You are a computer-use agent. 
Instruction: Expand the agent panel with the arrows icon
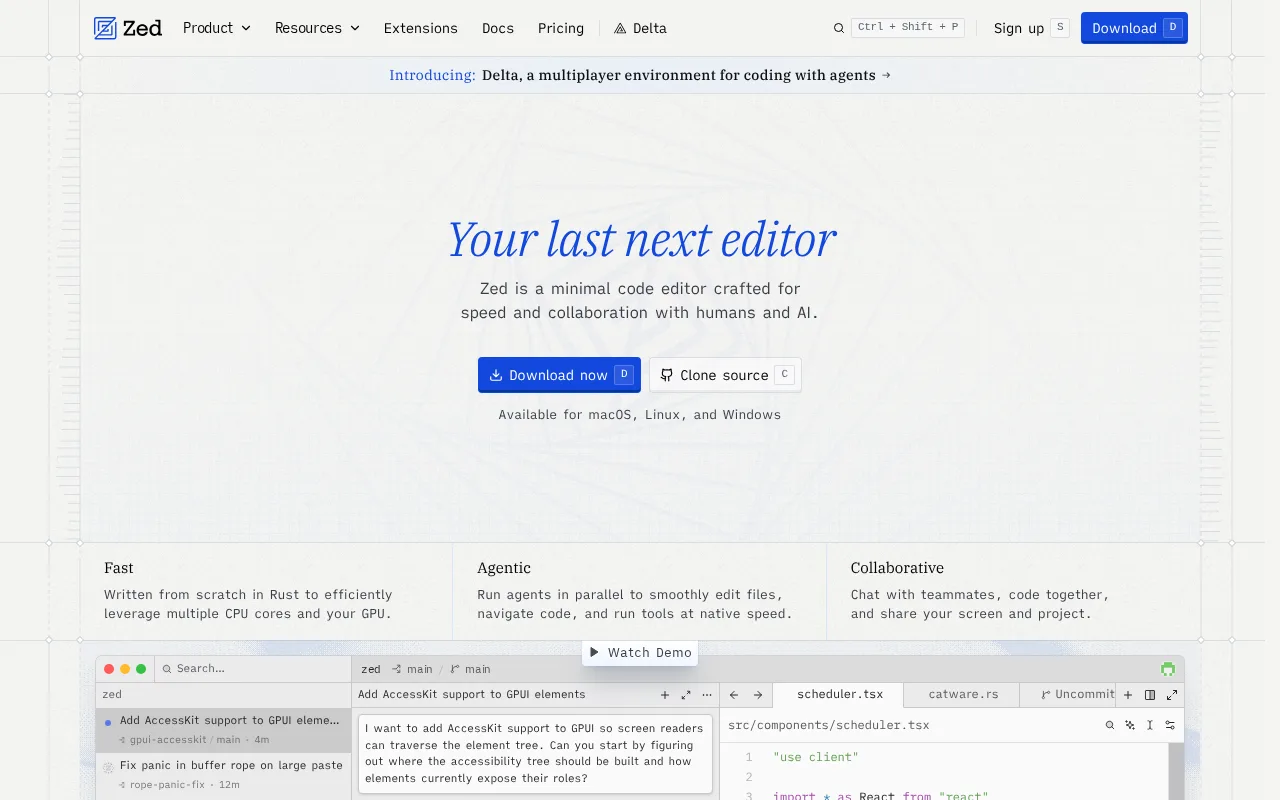coord(686,695)
